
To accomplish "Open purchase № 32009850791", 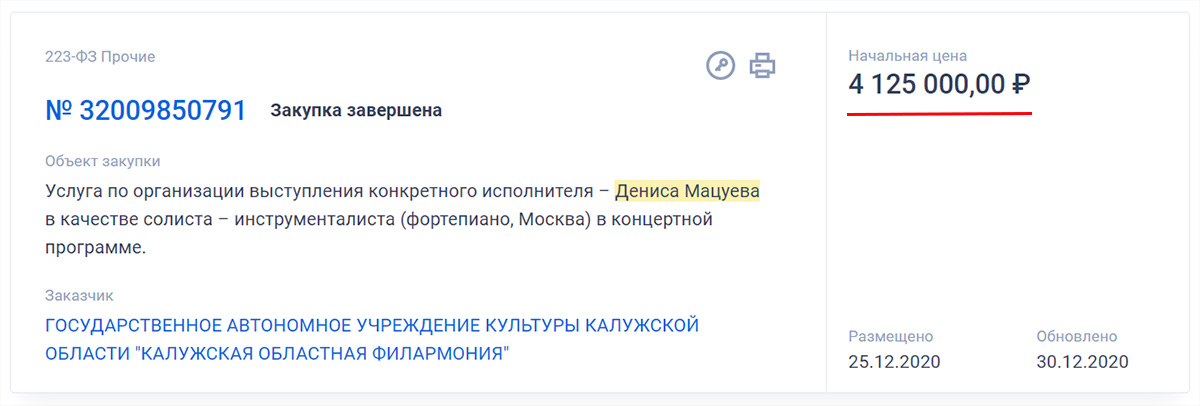I will coord(146,110).
